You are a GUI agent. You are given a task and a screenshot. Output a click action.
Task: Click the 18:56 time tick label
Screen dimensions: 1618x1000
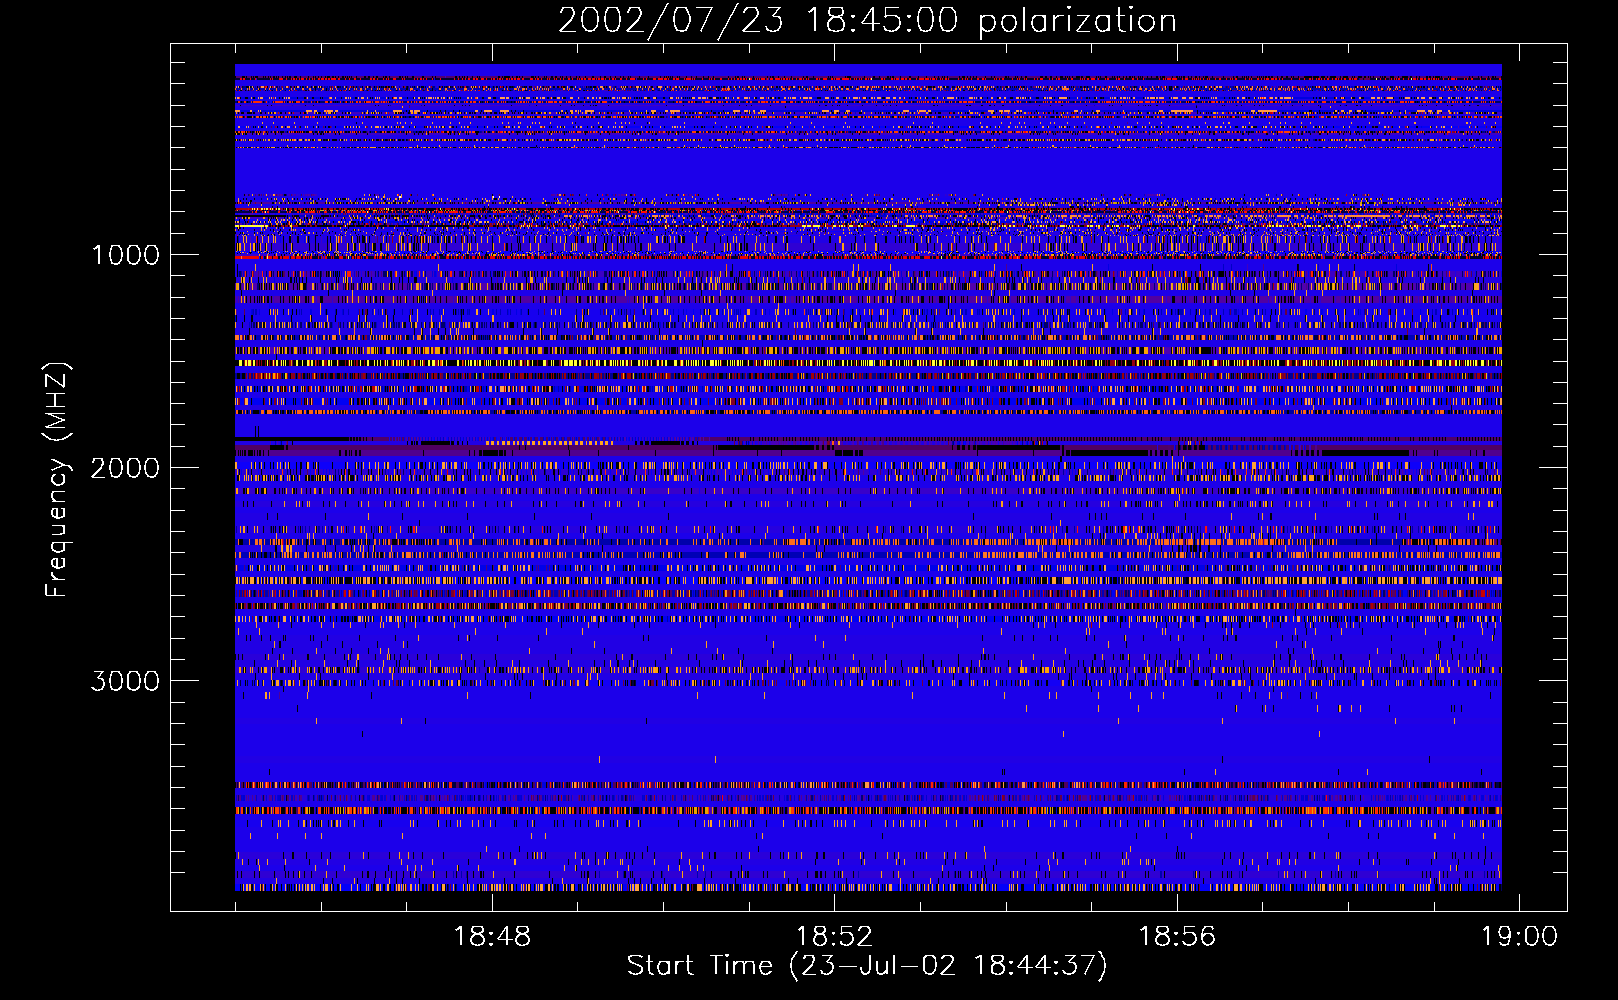click(1177, 937)
